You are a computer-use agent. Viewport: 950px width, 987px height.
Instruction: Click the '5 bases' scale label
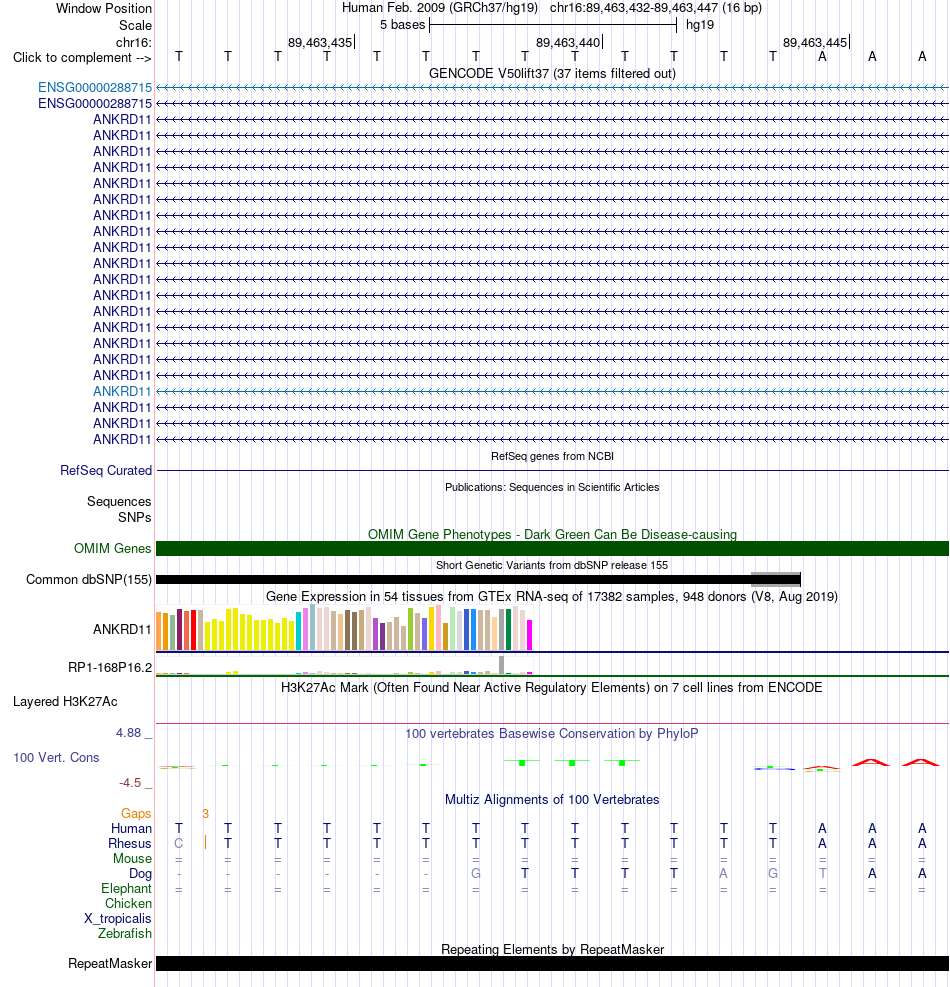tap(402, 25)
